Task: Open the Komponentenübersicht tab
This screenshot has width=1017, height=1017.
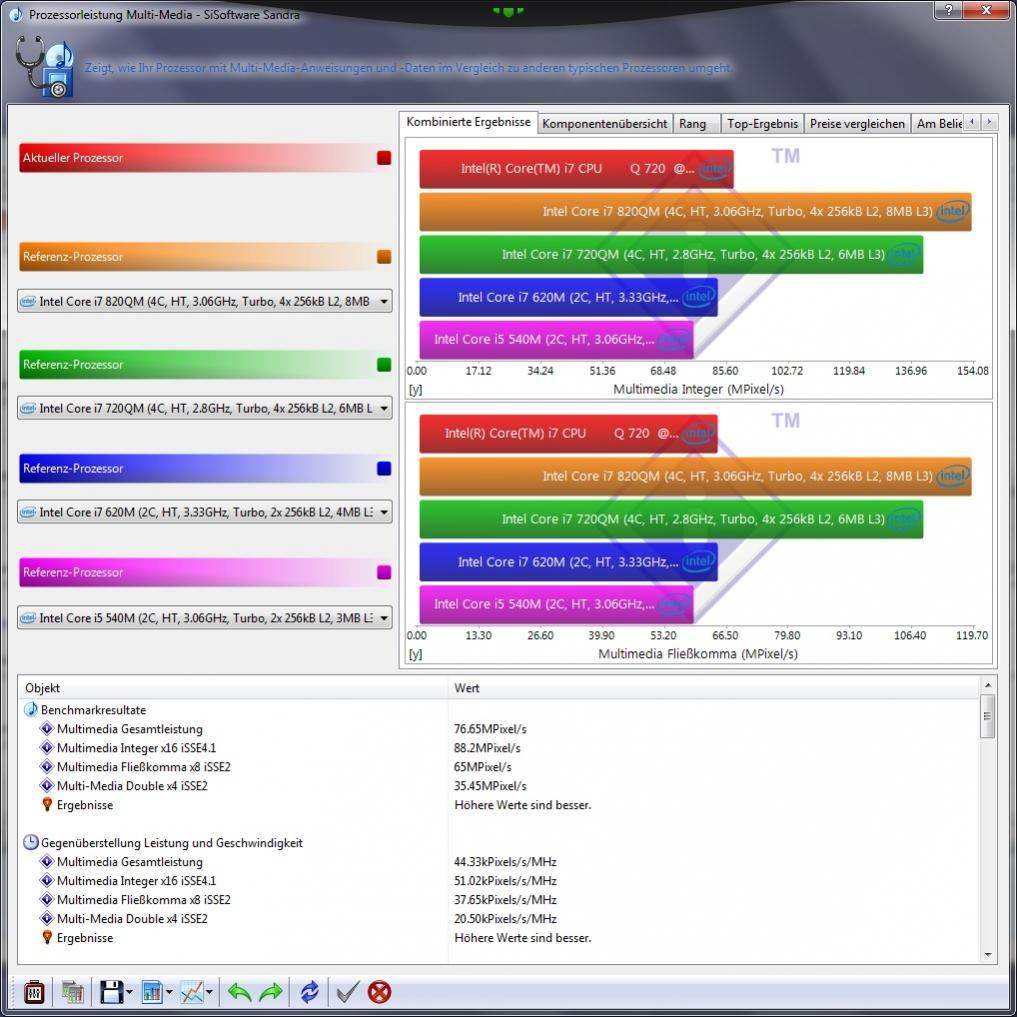Action: click(604, 123)
